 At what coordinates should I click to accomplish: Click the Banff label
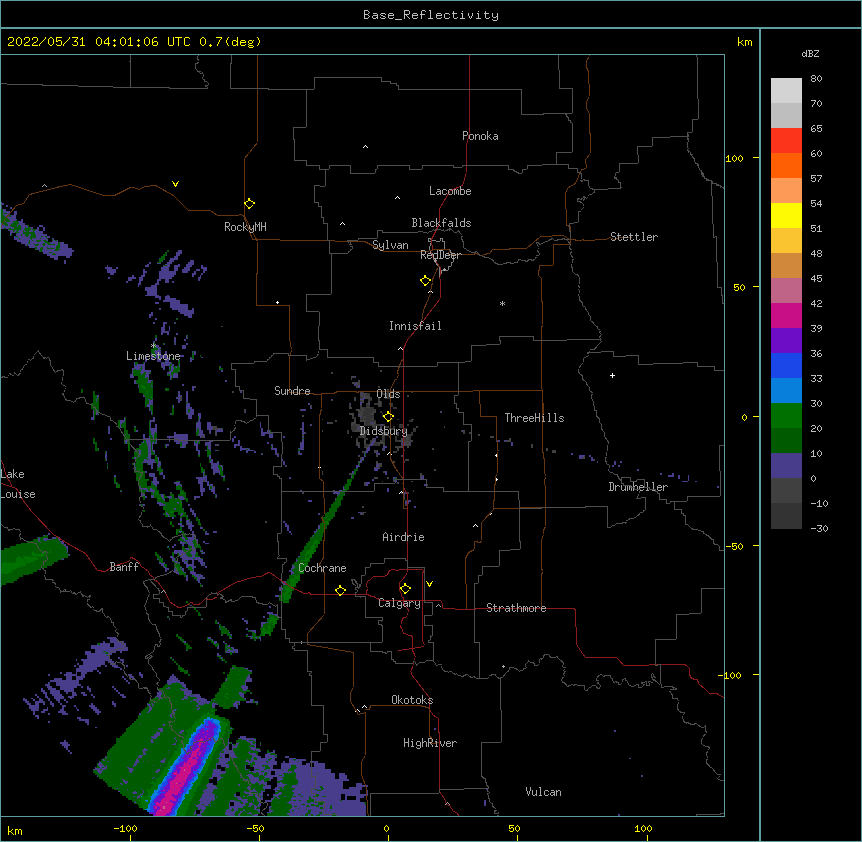(x=124, y=567)
